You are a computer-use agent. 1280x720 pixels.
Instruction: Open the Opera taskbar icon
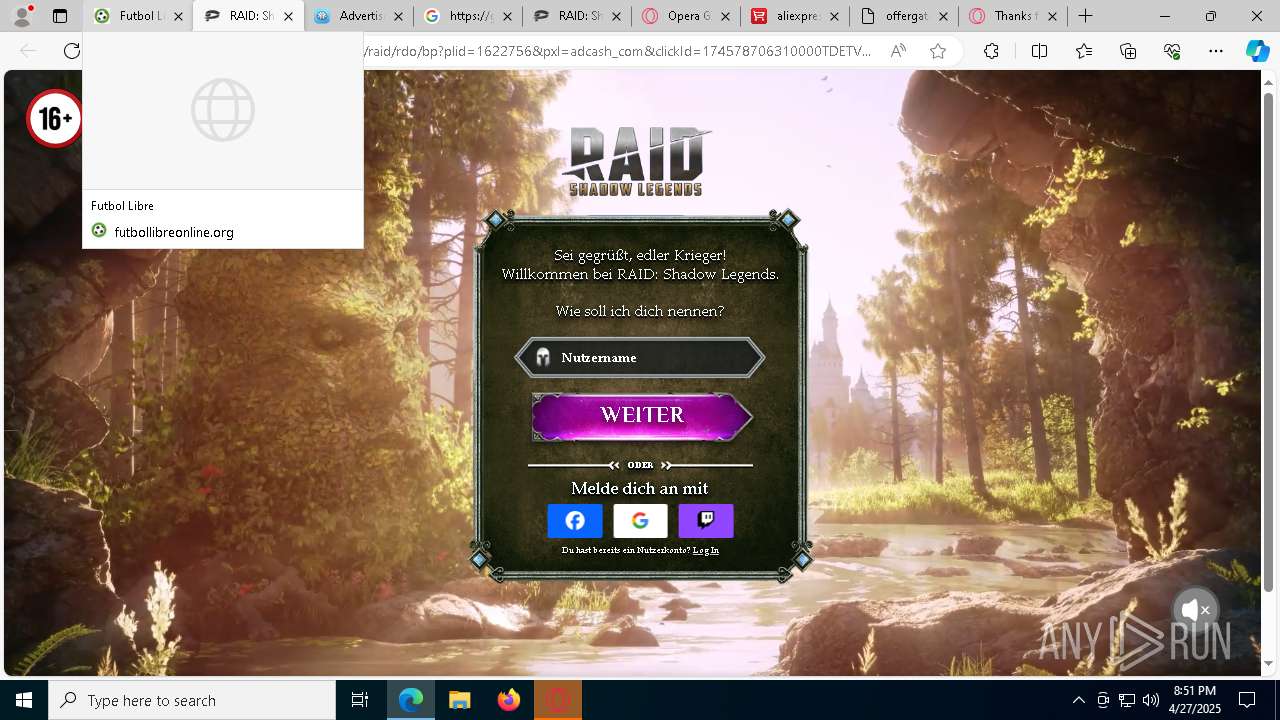tap(557, 700)
